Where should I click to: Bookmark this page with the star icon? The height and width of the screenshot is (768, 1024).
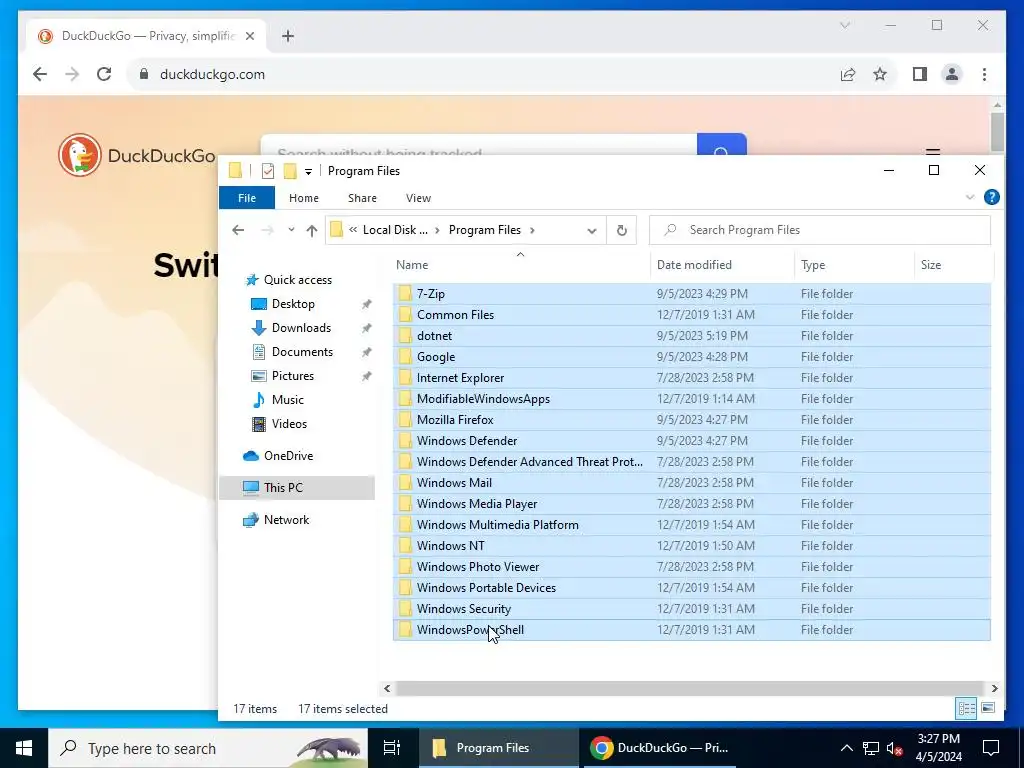[x=880, y=74]
